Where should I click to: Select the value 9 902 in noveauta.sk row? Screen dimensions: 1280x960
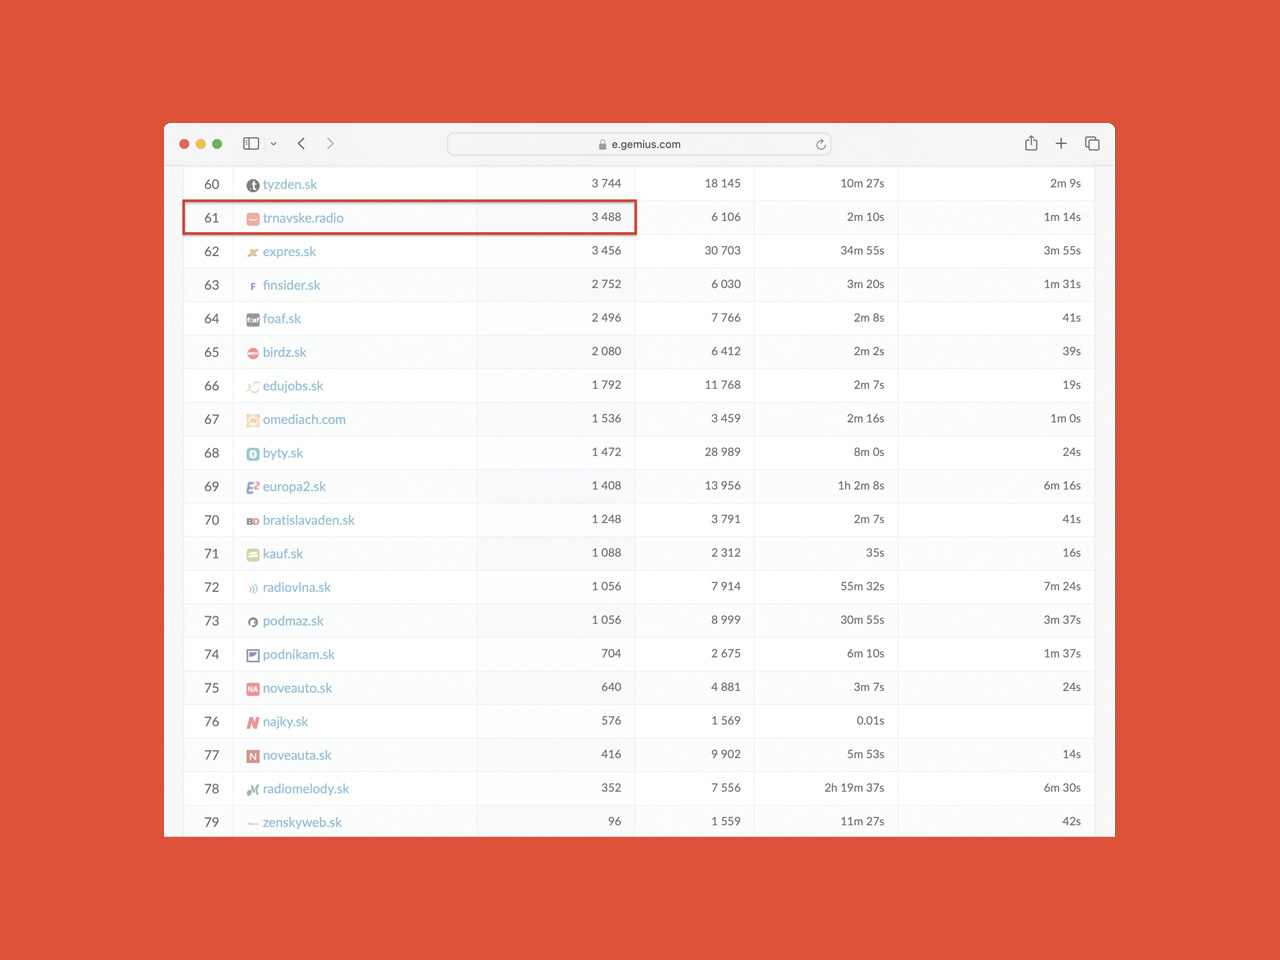click(726, 754)
